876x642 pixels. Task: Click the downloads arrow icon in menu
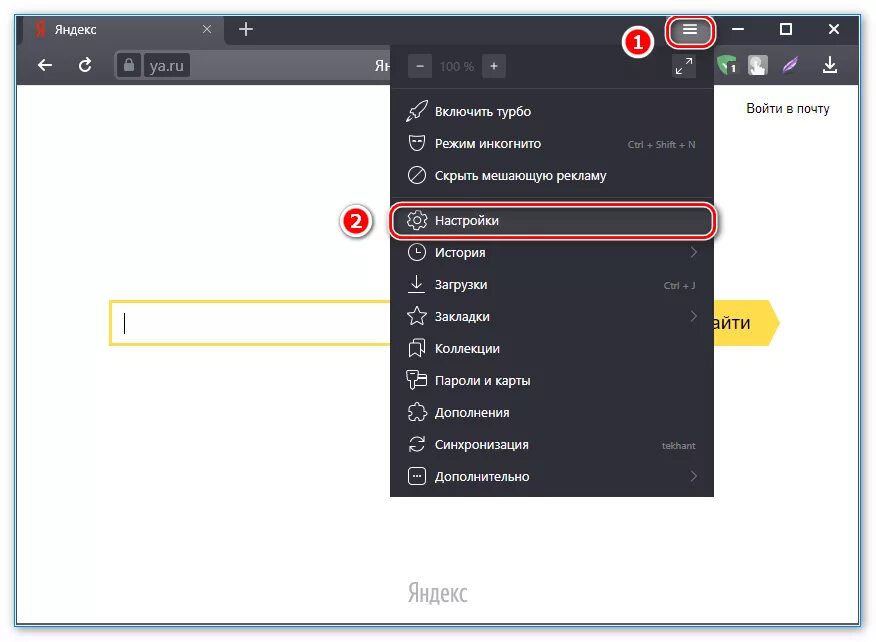pos(416,284)
